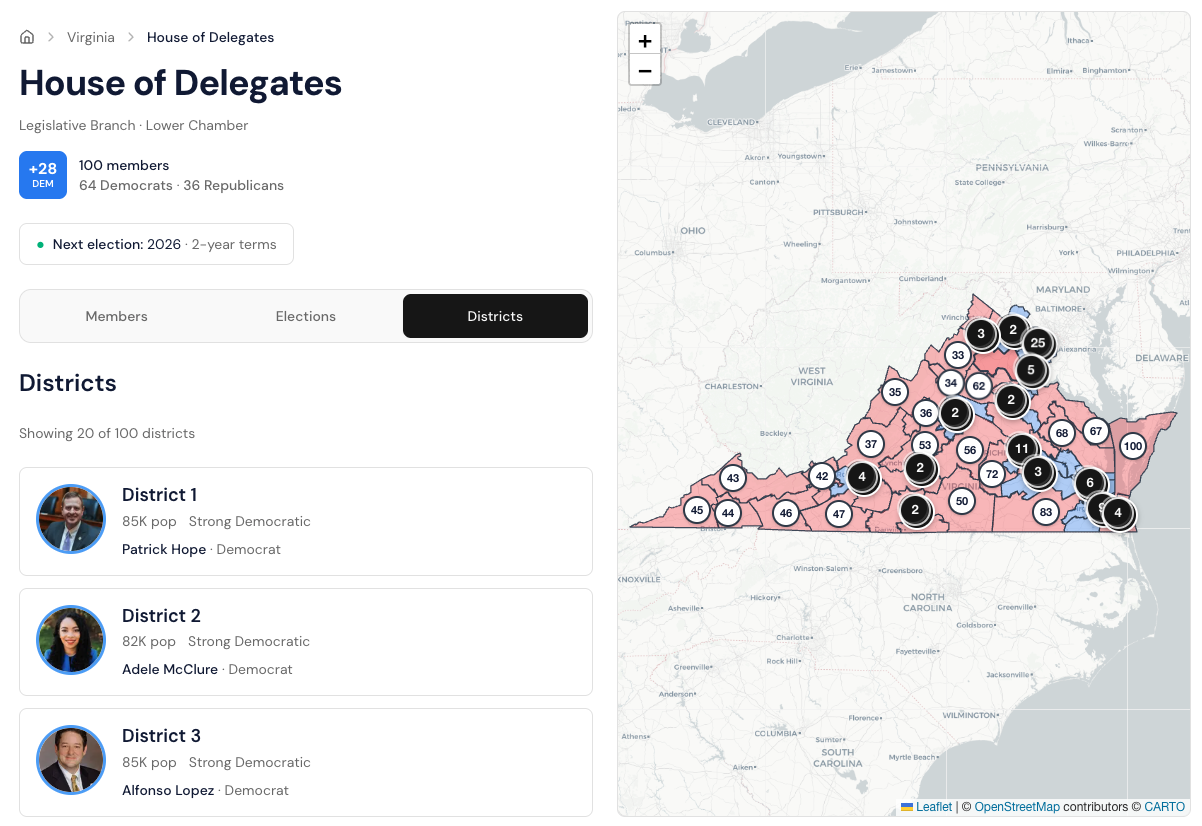This screenshot has width=1202, height=826.
Task: Switch to the Elections tab
Action: [x=306, y=316]
